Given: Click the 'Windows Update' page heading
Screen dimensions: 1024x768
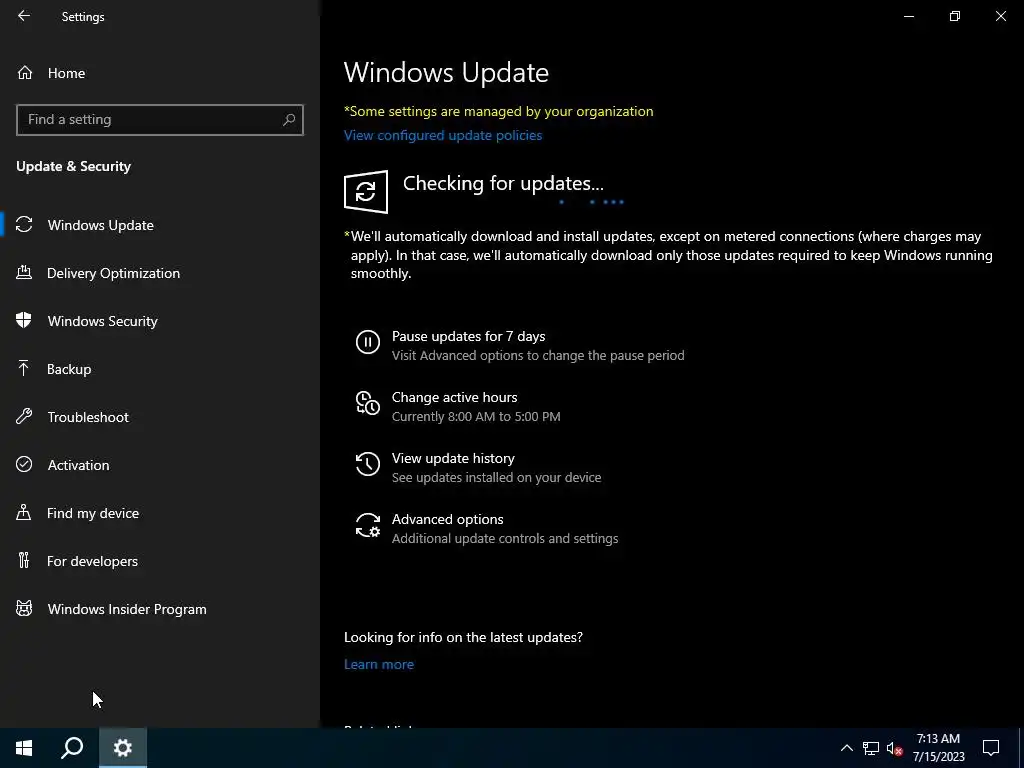Looking at the screenshot, I should (x=446, y=72).
